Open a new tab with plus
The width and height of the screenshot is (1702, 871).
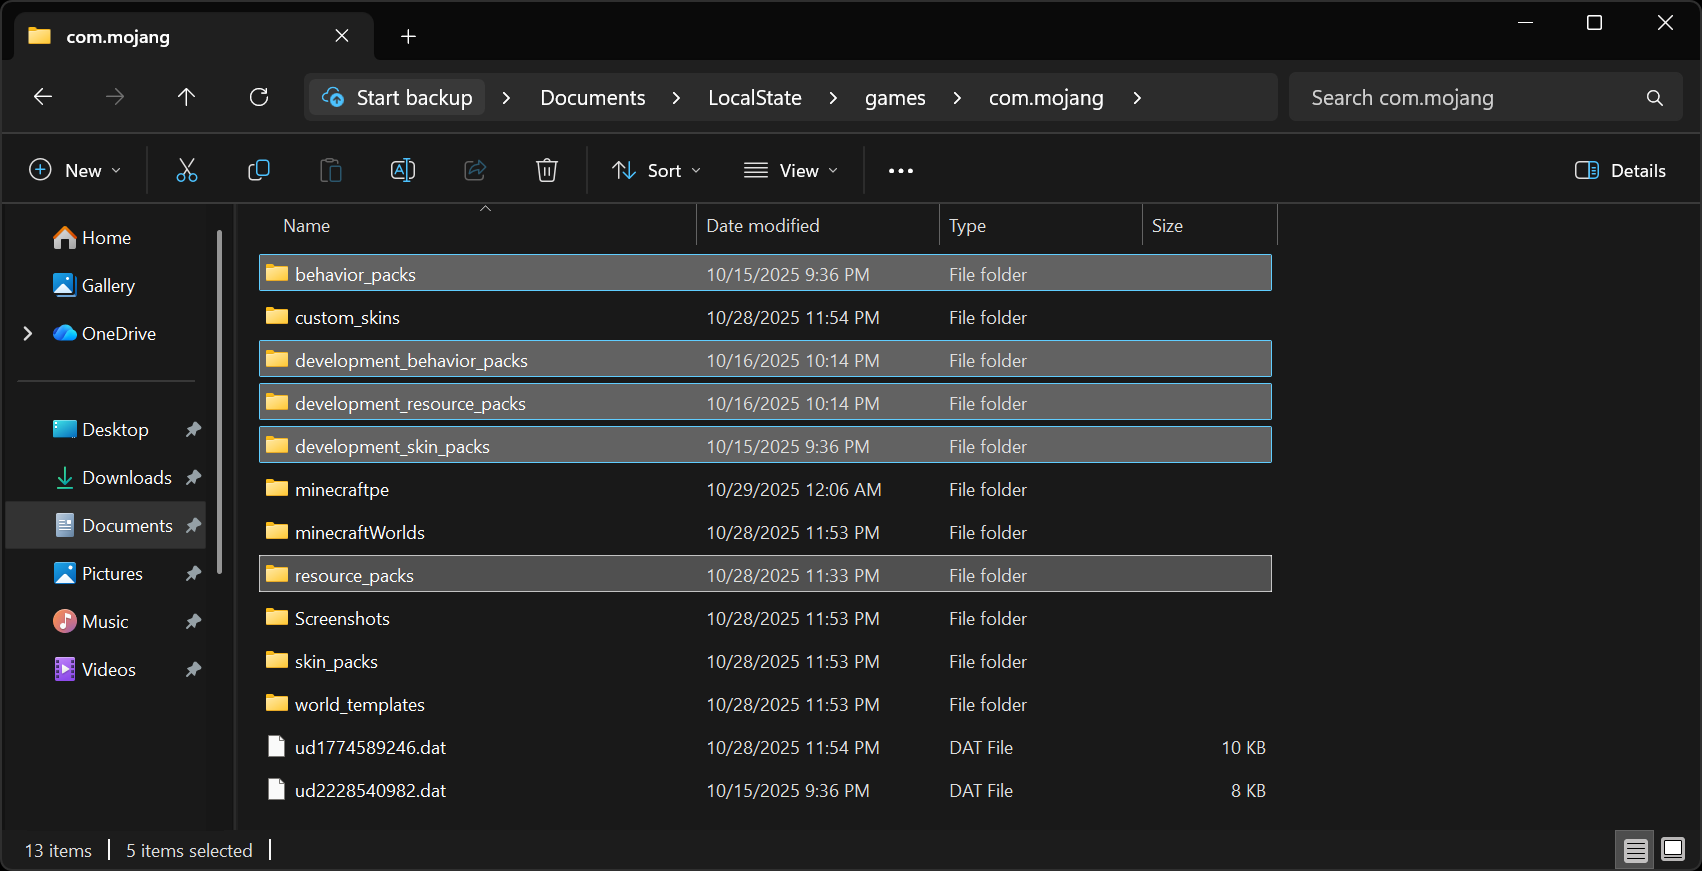tap(408, 37)
